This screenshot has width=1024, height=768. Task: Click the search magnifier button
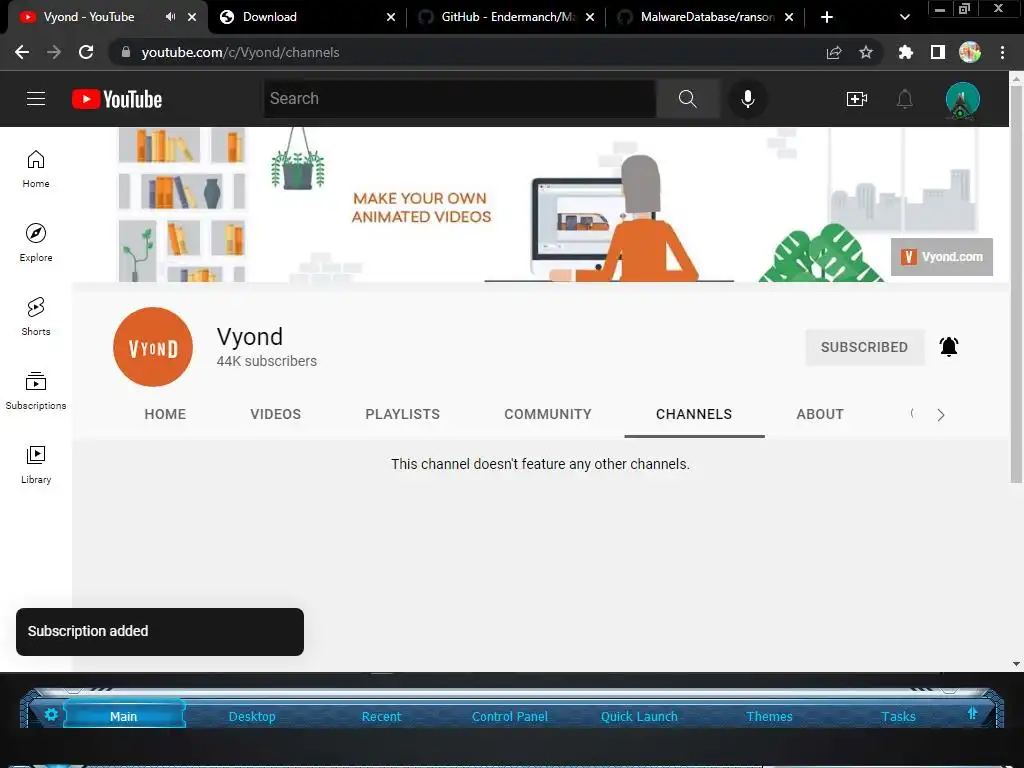coord(688,99)
